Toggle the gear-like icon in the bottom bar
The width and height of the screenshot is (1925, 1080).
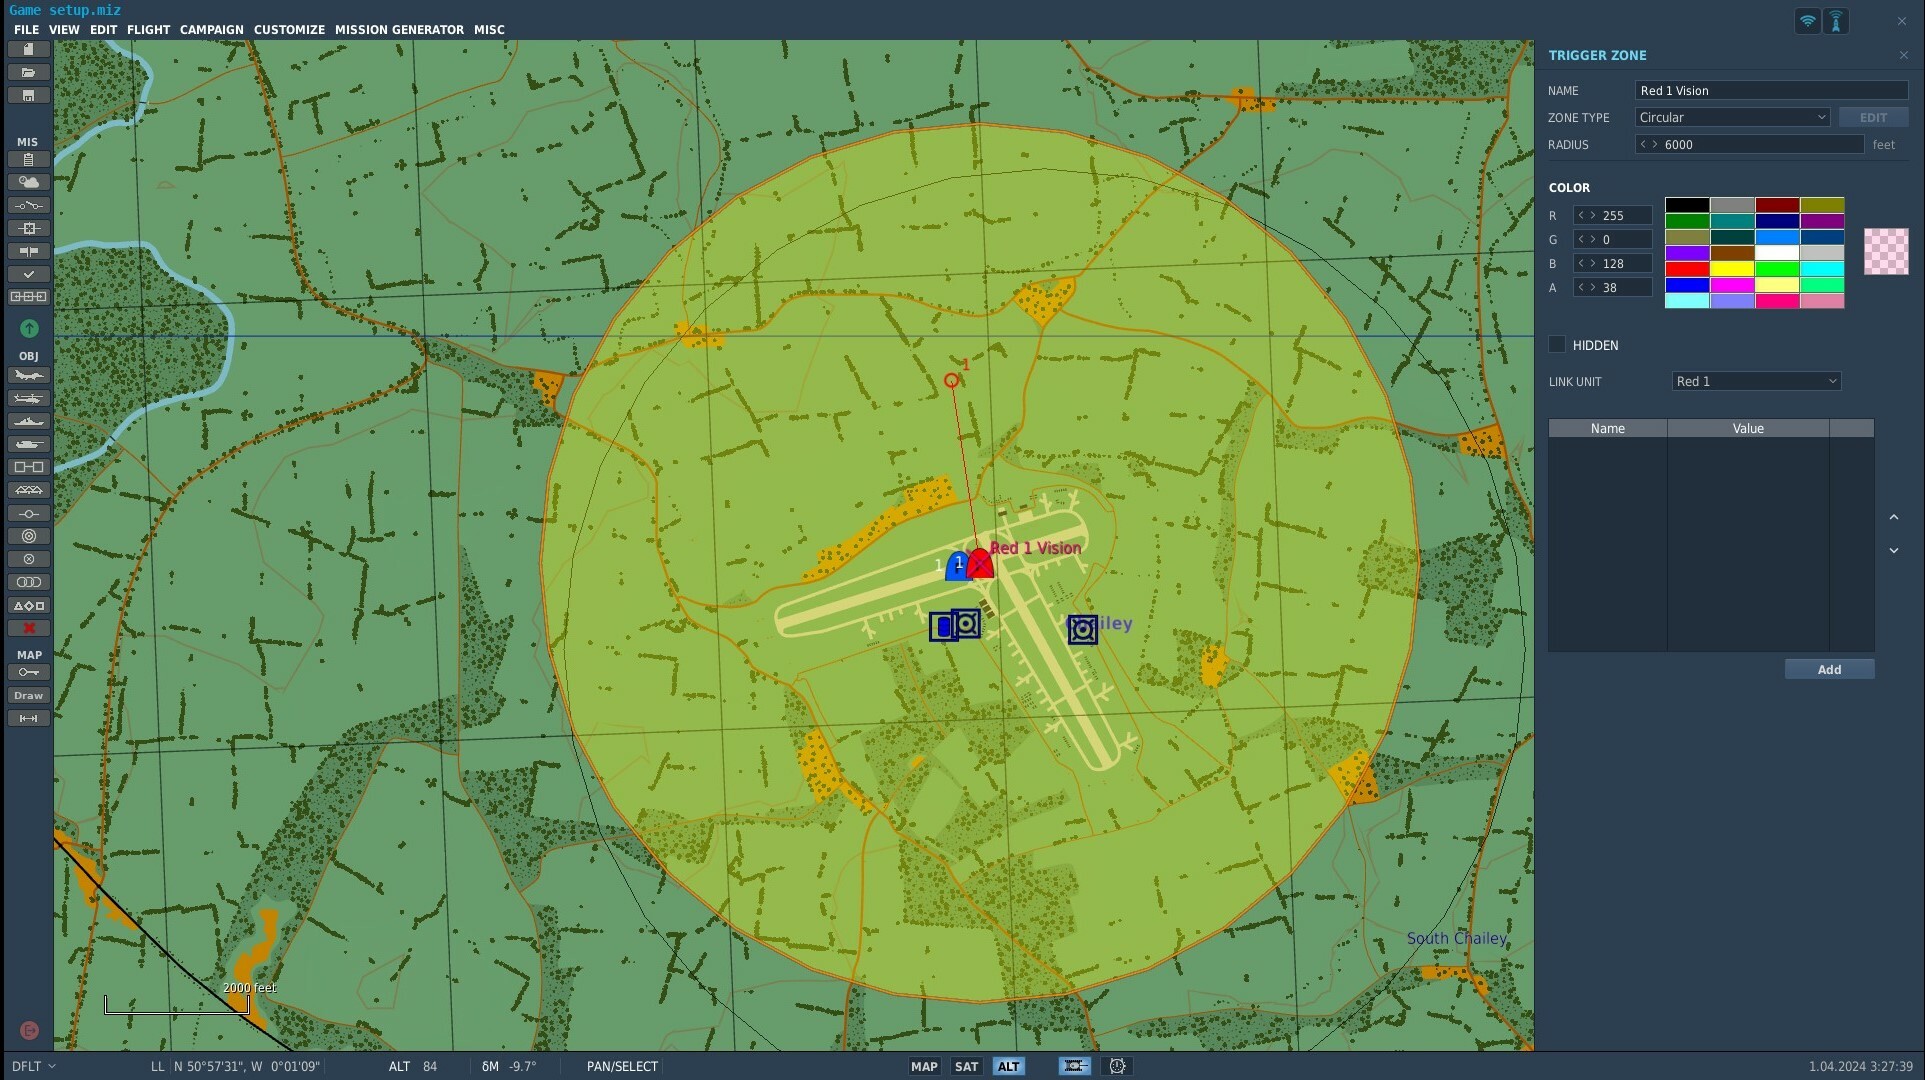pyautogui.click(x=1117, y=1066)
